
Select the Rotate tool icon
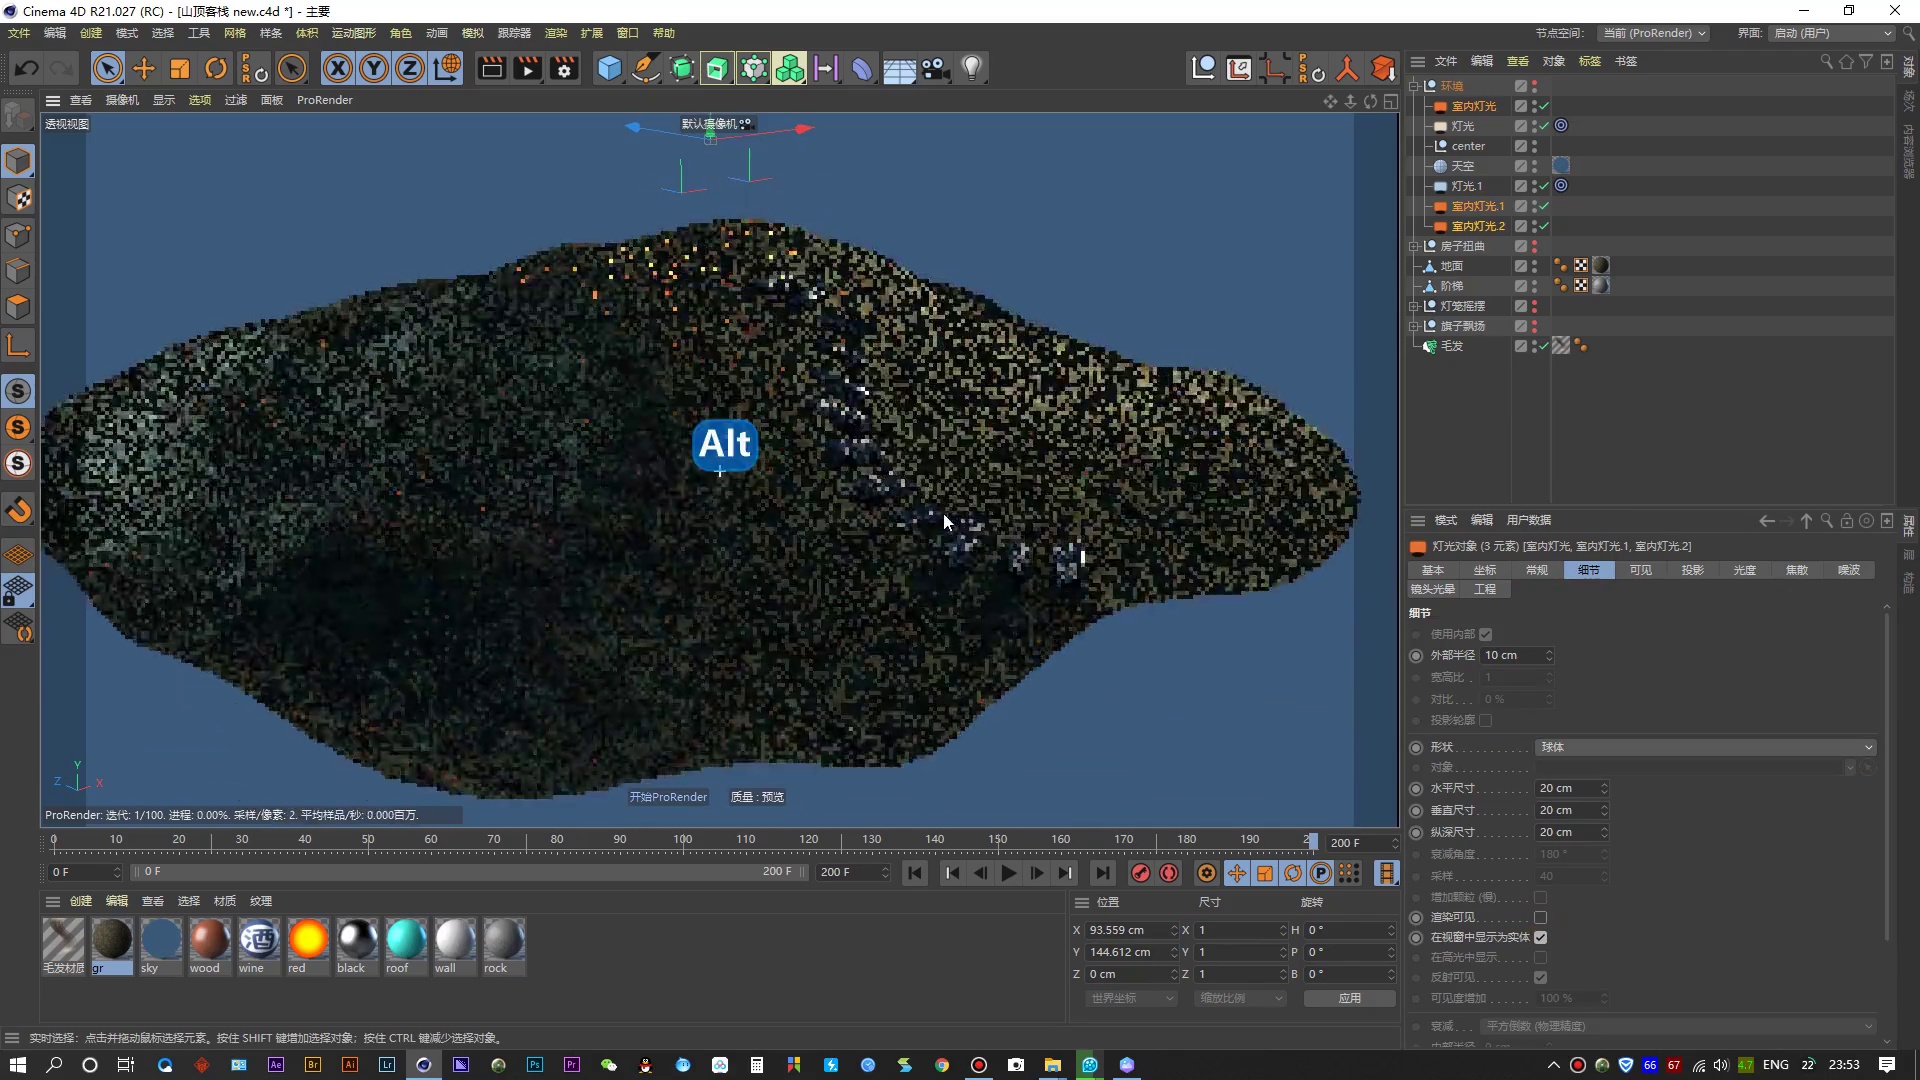[216, 68]
